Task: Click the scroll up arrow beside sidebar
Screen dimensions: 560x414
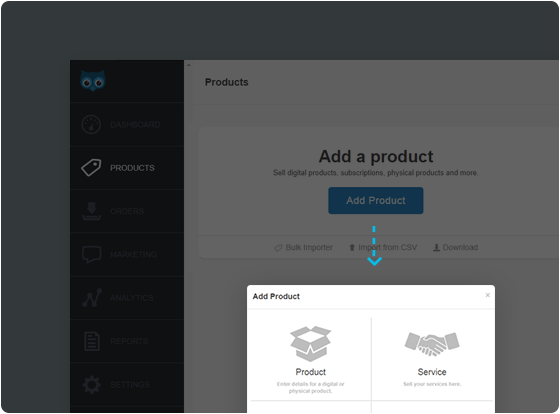Action: pos(189,65)
